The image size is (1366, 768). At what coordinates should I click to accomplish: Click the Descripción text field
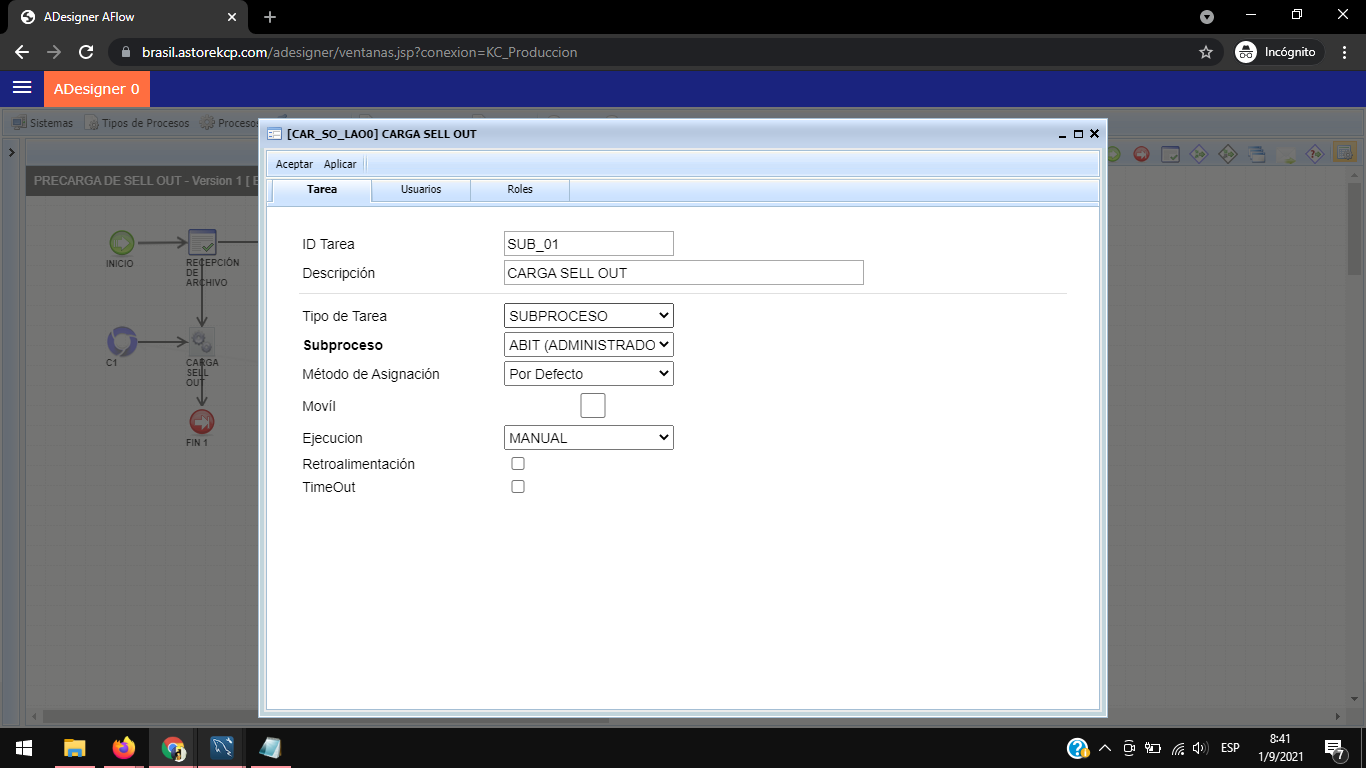point(683,273)
